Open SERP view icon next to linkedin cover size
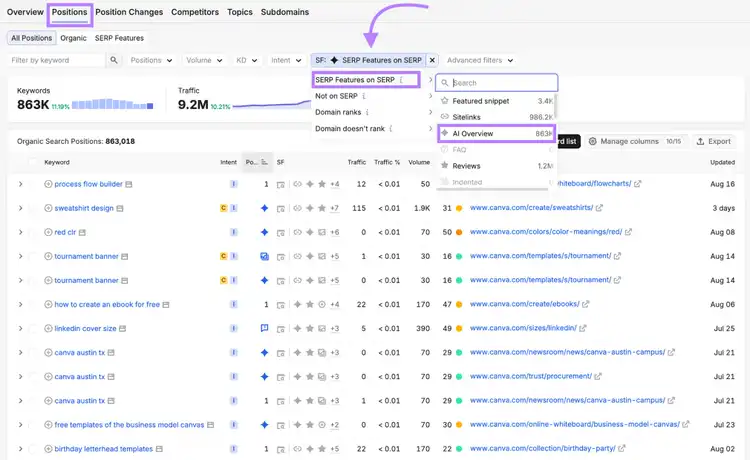This screenshot has width=750, height=460. (122, 329)
